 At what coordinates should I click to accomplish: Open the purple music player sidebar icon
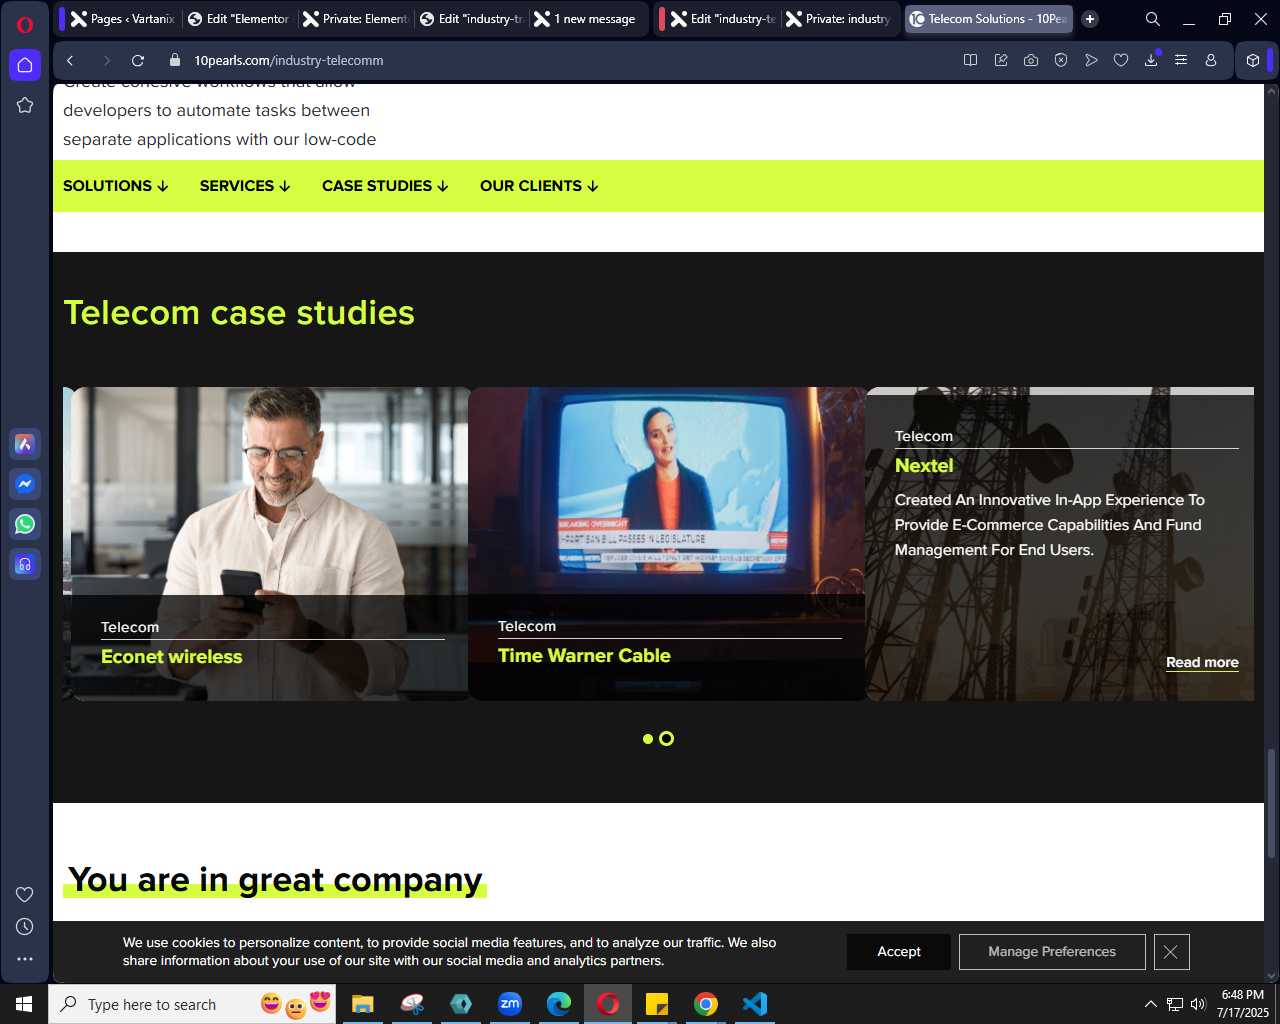click(x=25, y=564)
